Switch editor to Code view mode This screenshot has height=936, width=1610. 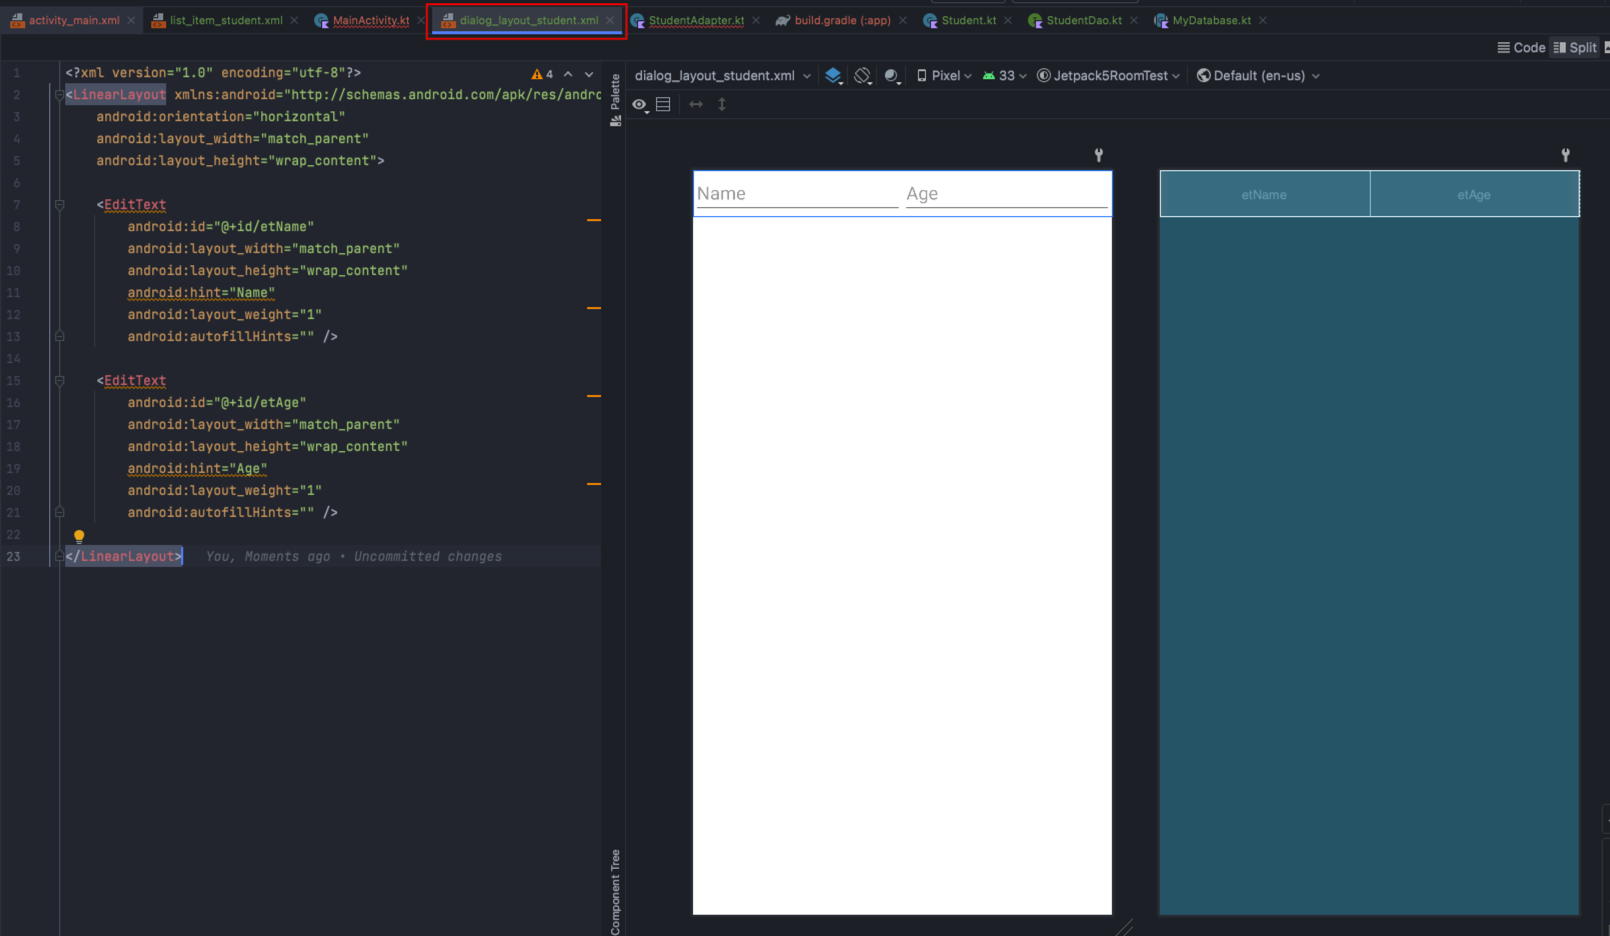(1521, 47)
